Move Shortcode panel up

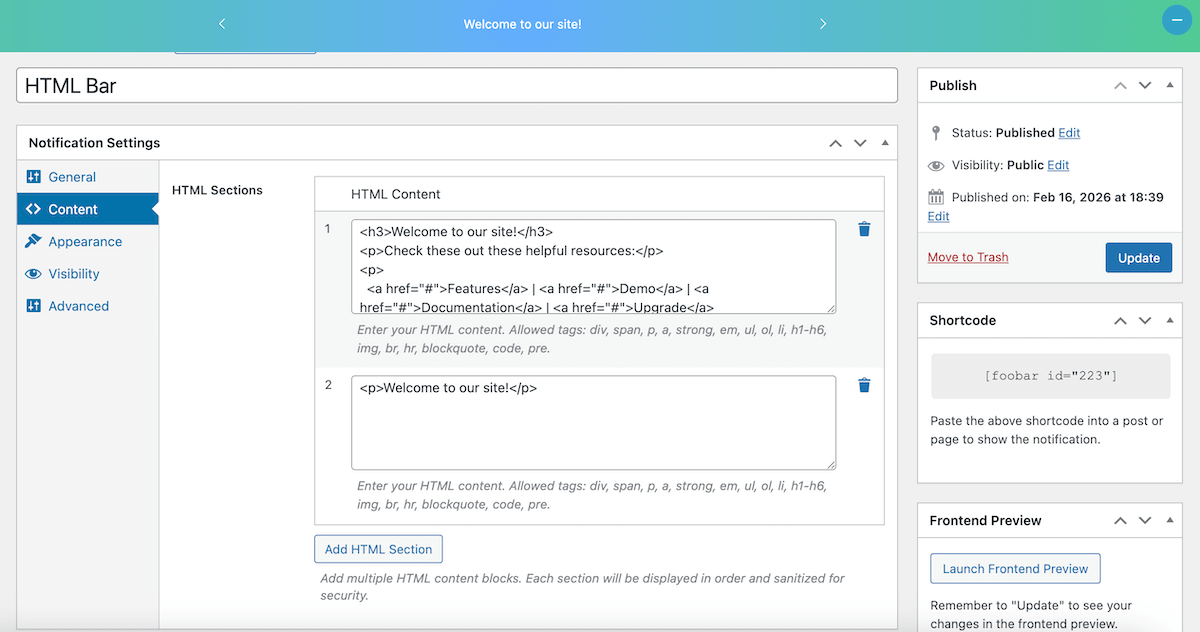[1120, 321]
